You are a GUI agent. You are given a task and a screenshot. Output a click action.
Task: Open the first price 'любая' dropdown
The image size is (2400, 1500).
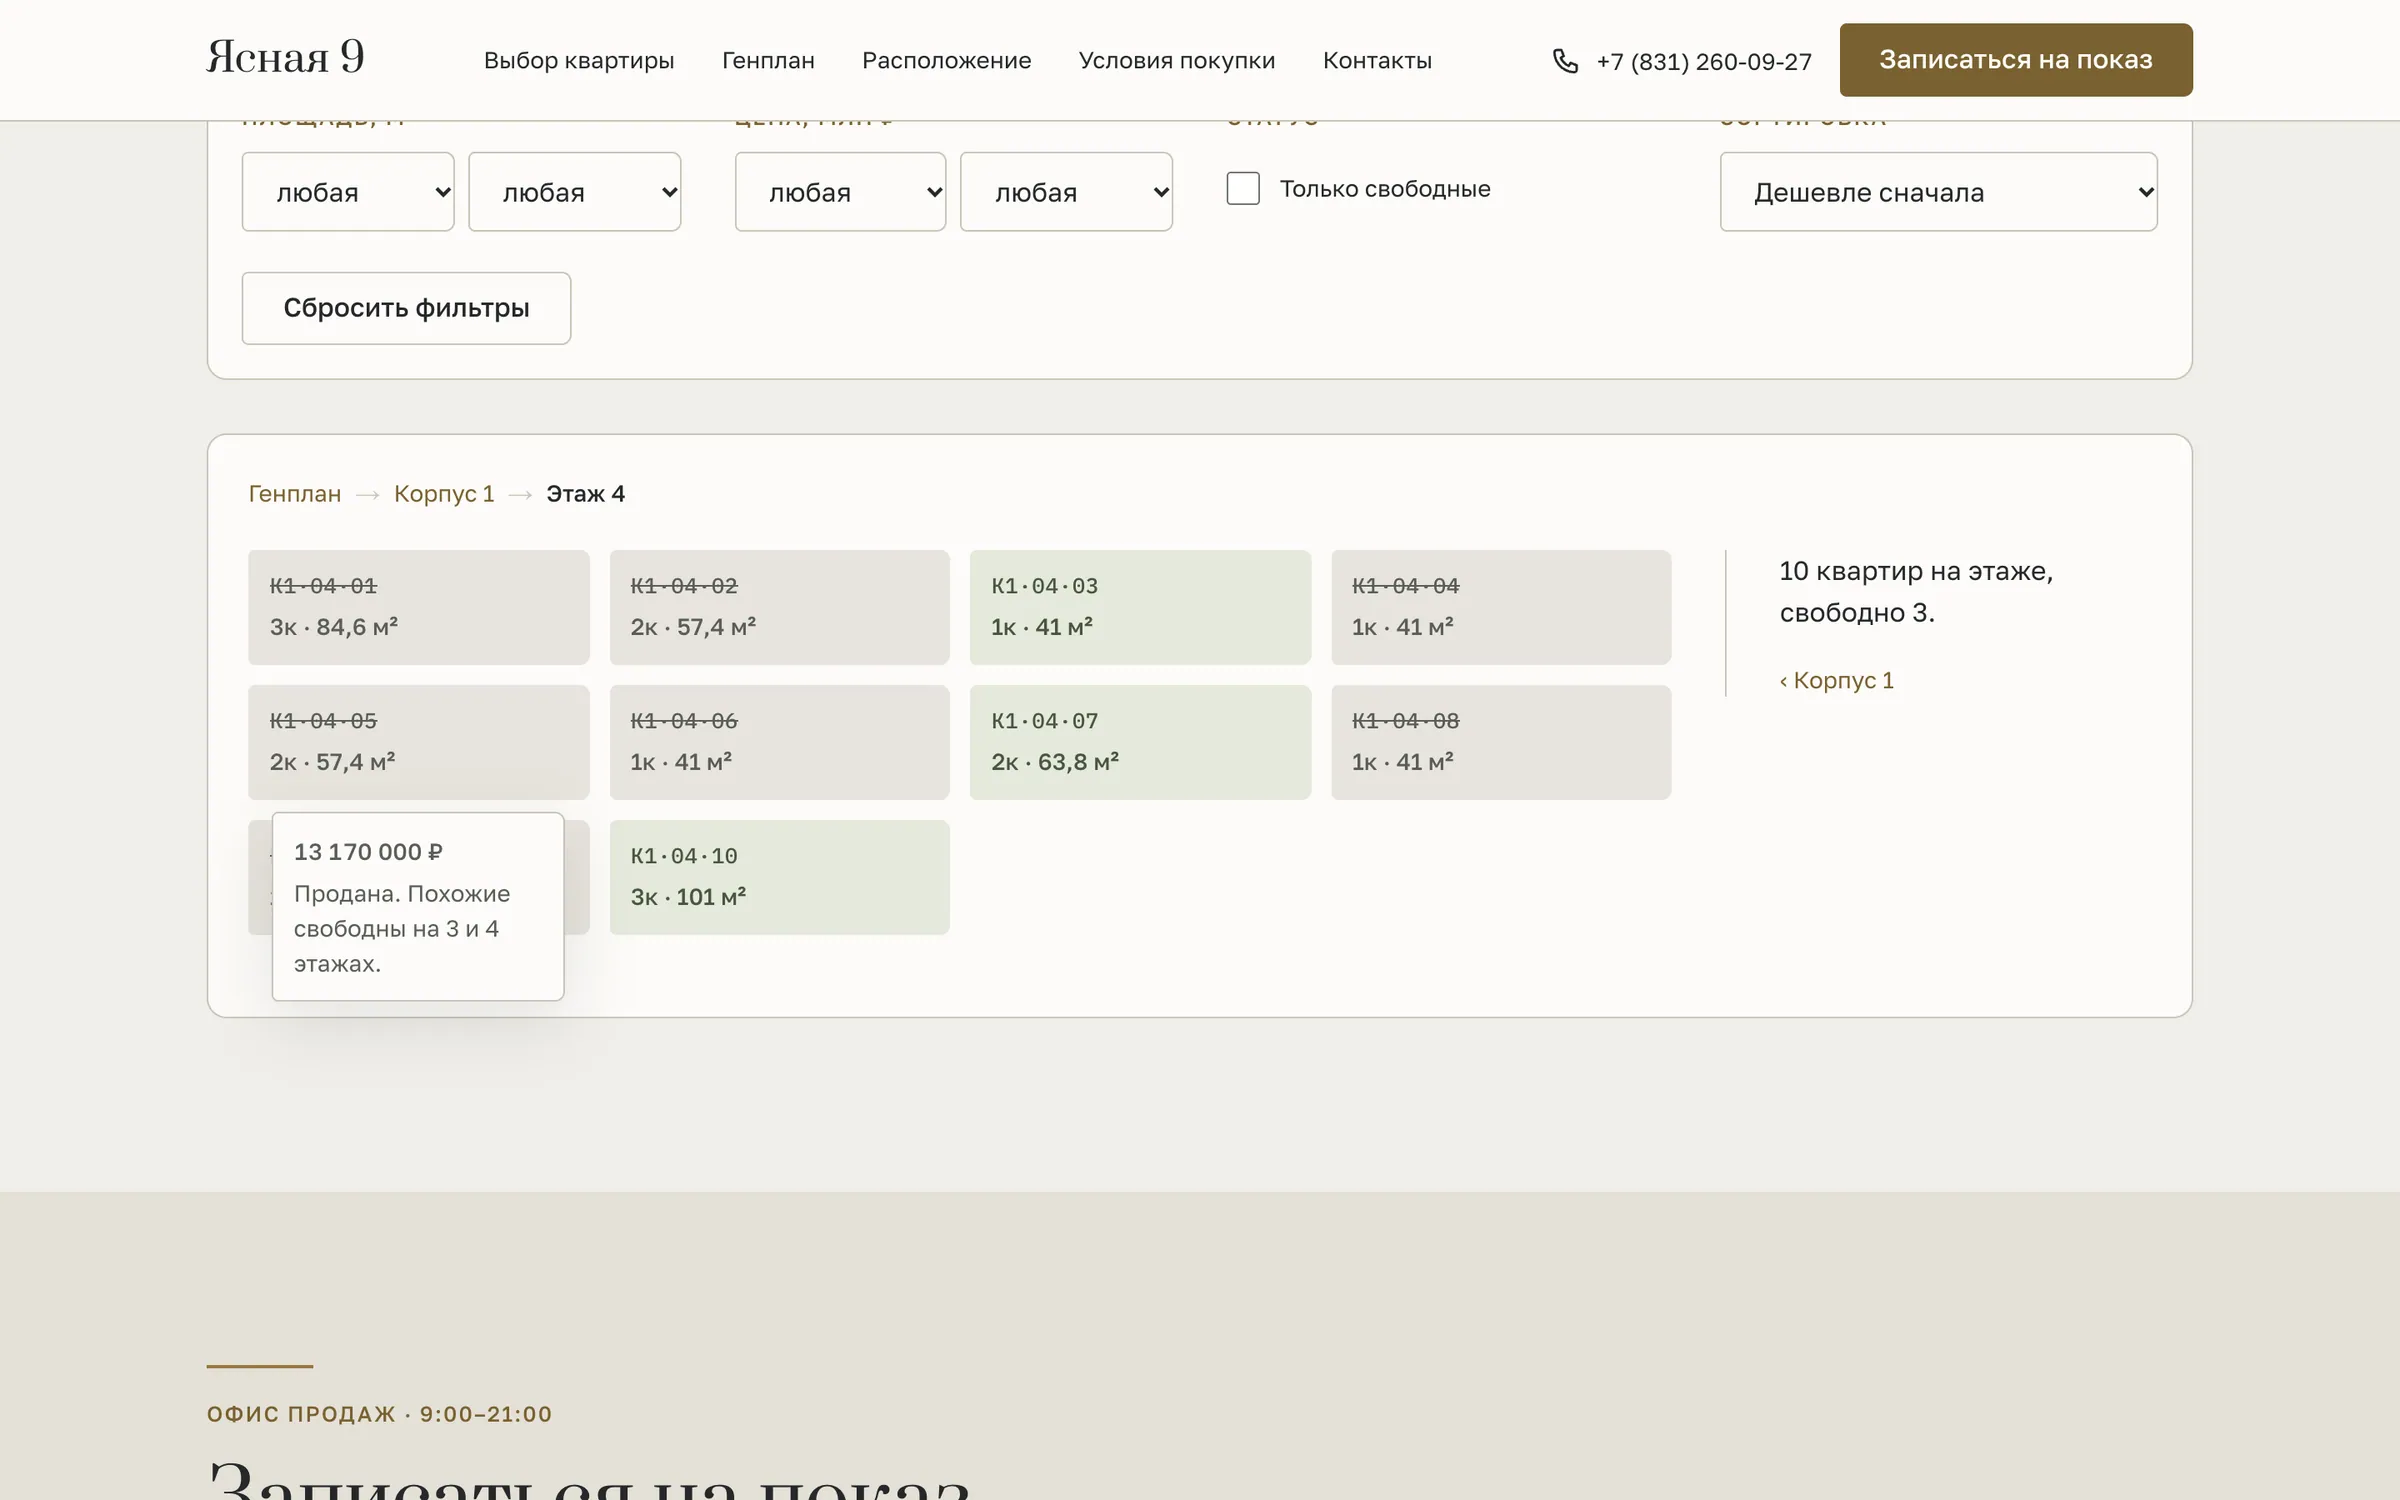tap(840, 192)
